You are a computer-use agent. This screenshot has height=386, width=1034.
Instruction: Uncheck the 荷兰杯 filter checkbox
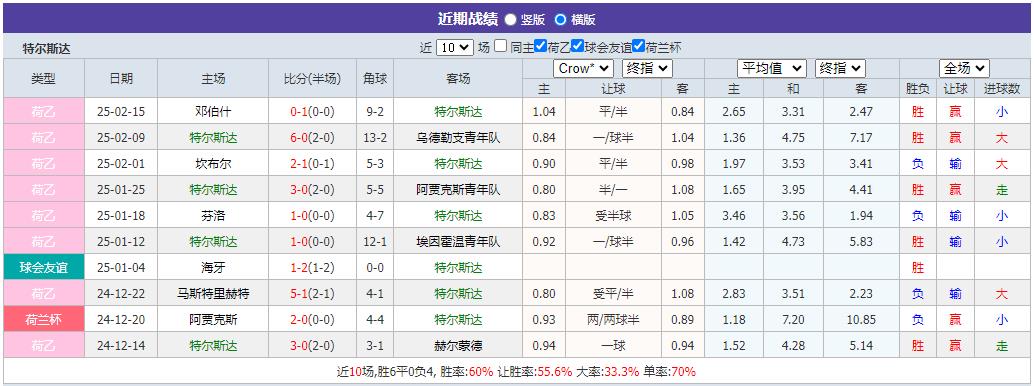point(638,47)
